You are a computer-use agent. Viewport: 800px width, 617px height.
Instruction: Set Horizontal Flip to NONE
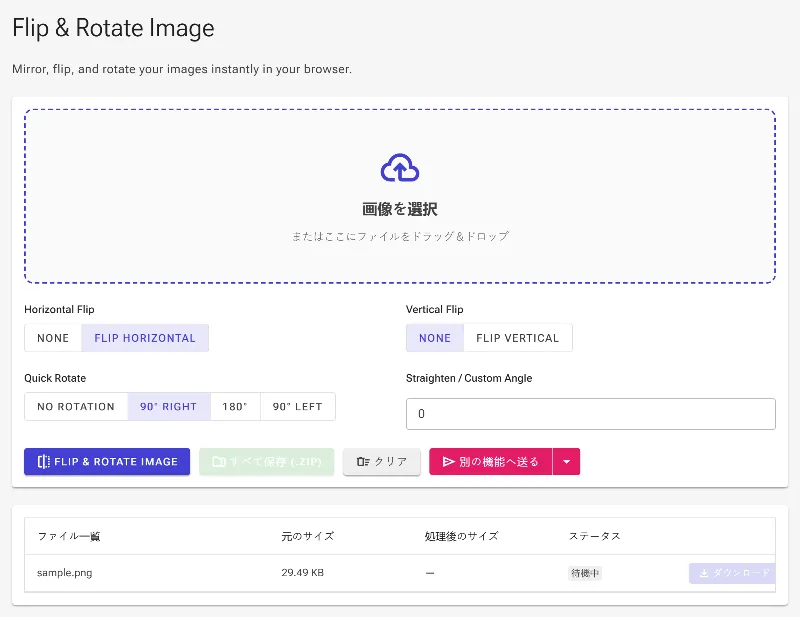(x=53, y=338)
